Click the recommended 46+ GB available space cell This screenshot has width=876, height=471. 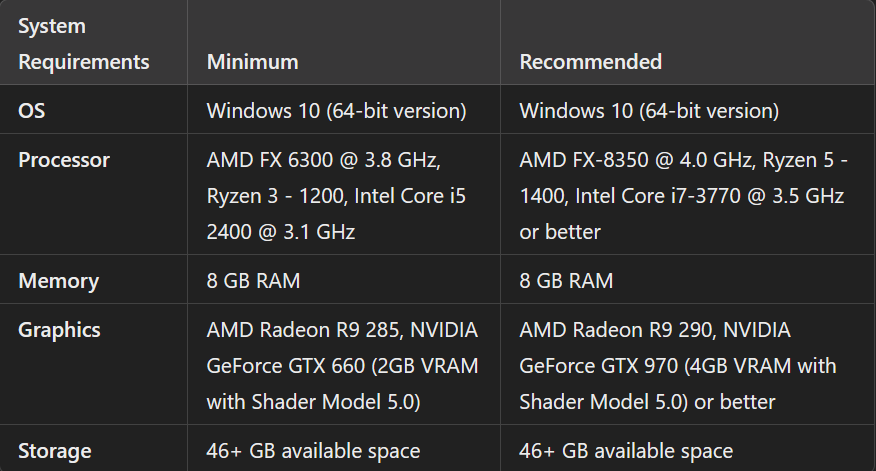(x=626, y=451)
